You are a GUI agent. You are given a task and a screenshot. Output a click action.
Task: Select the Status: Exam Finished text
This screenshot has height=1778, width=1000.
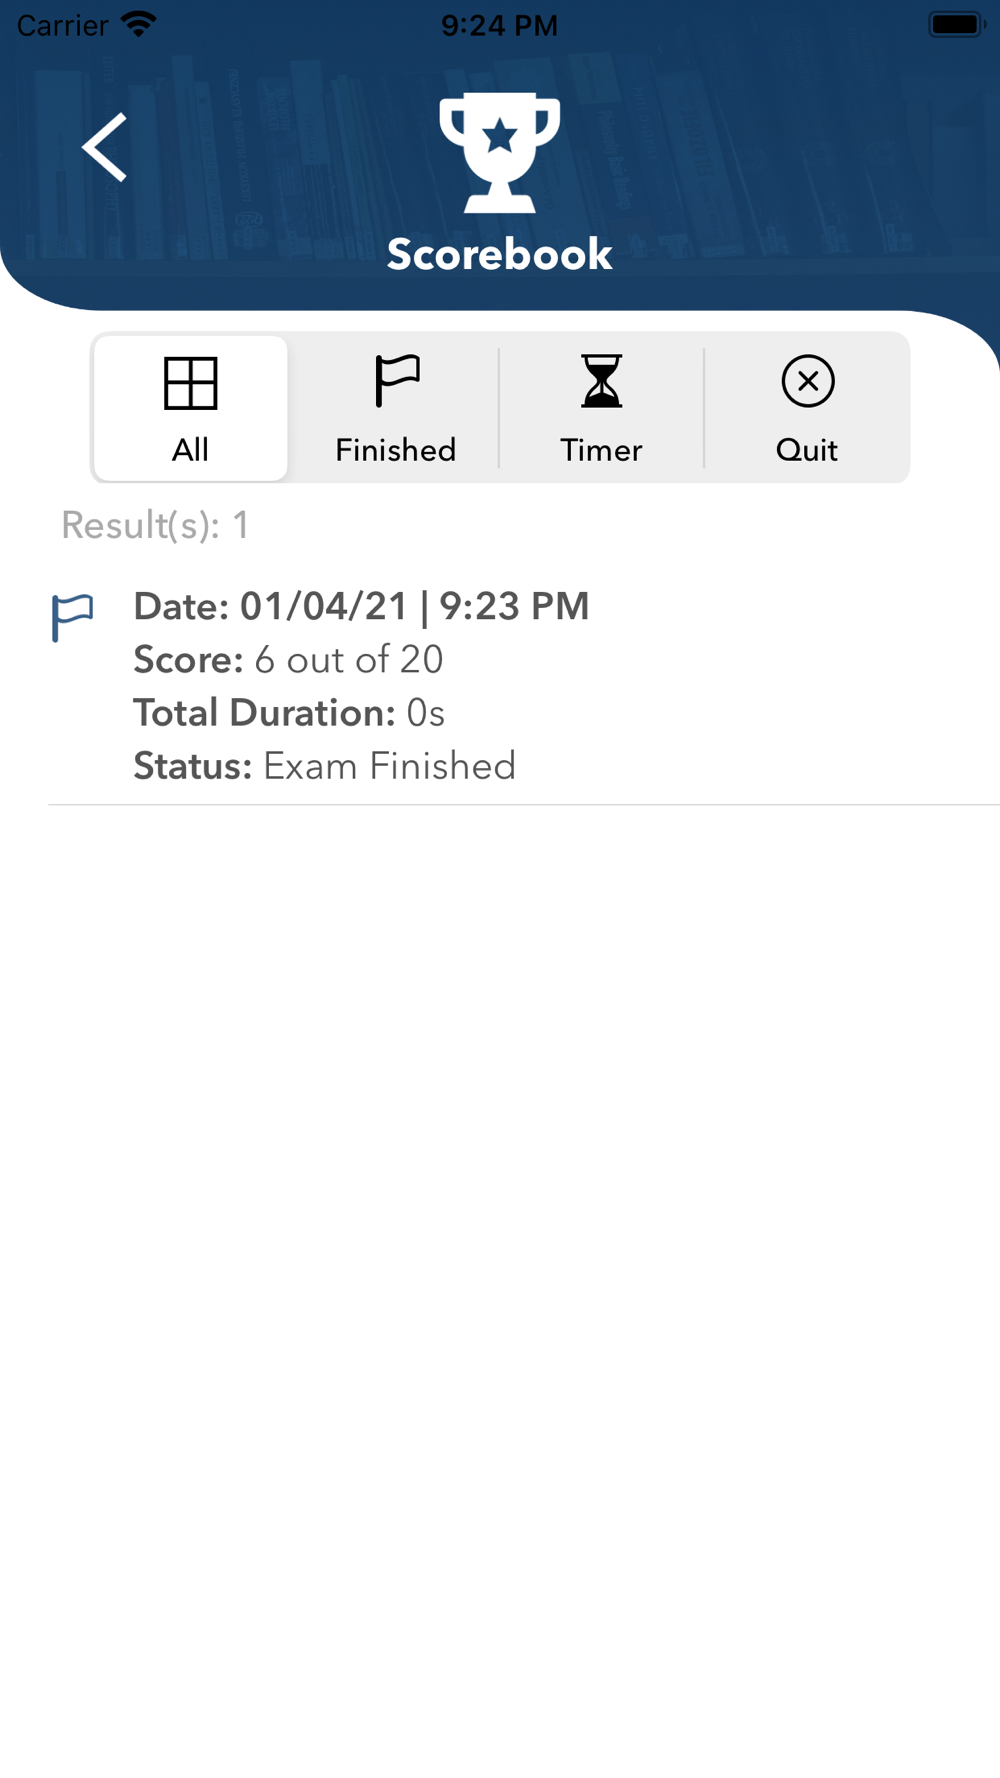(x=325, y=766)
